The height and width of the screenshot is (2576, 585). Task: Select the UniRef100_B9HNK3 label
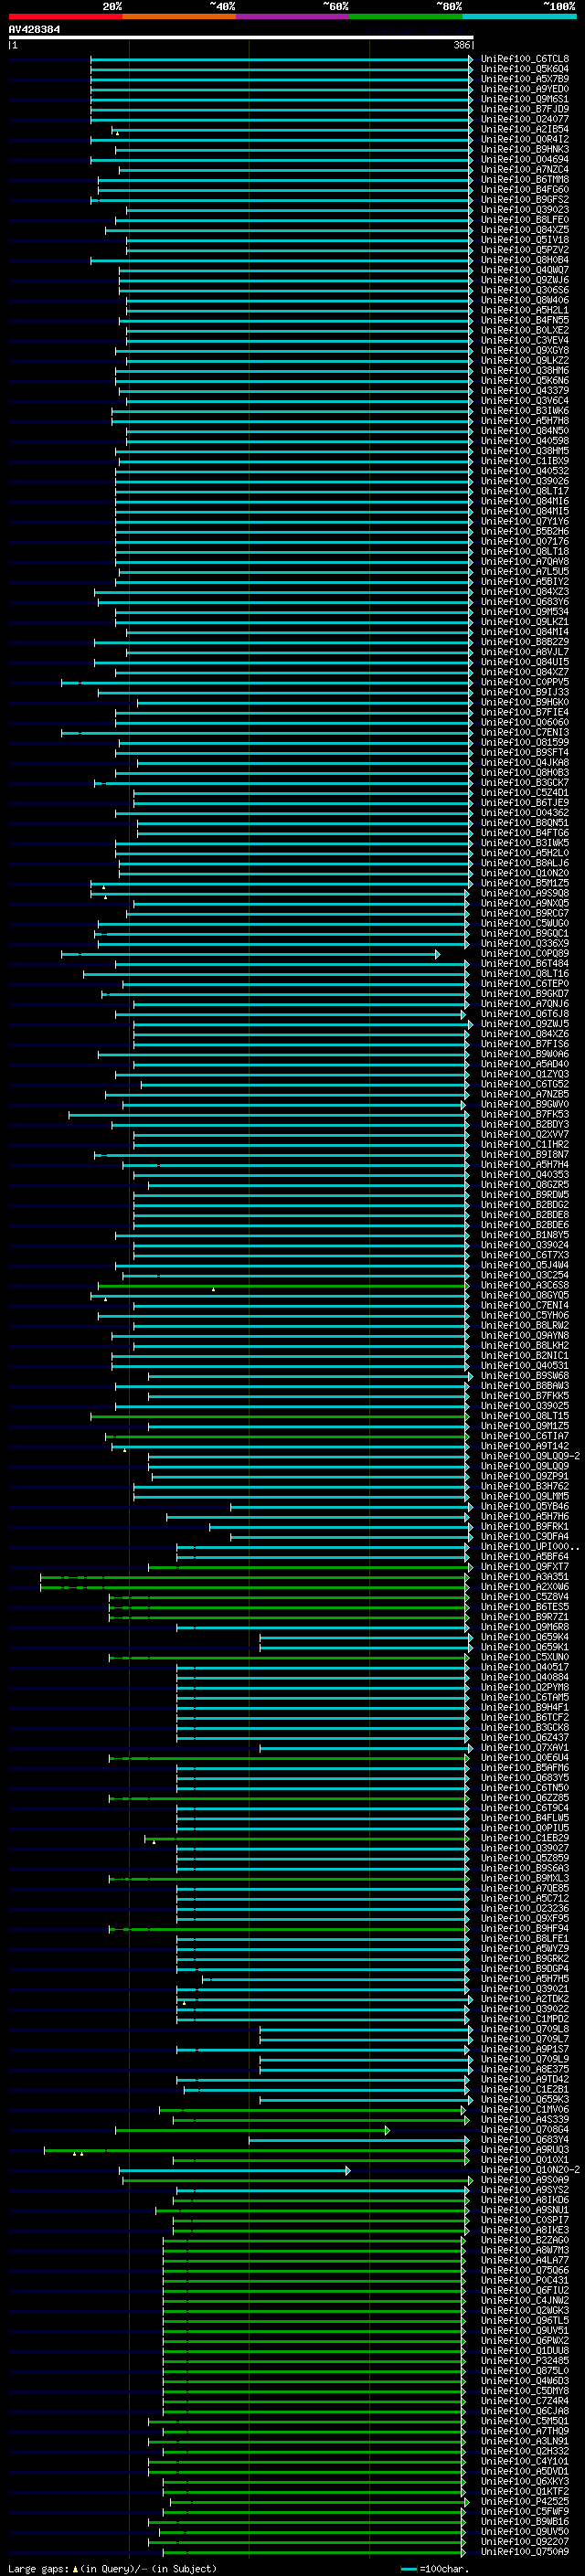click(524, 149)
